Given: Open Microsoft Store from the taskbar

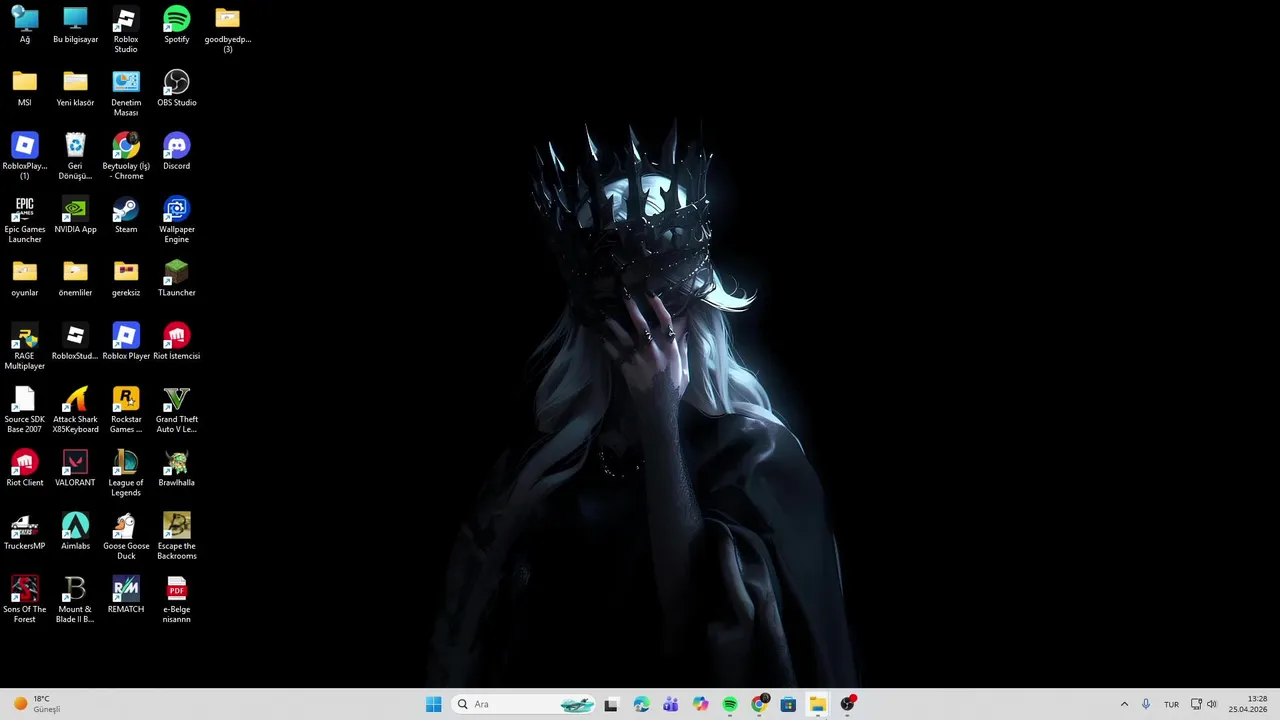Looking at the screenshot, I should click(788, 704).
